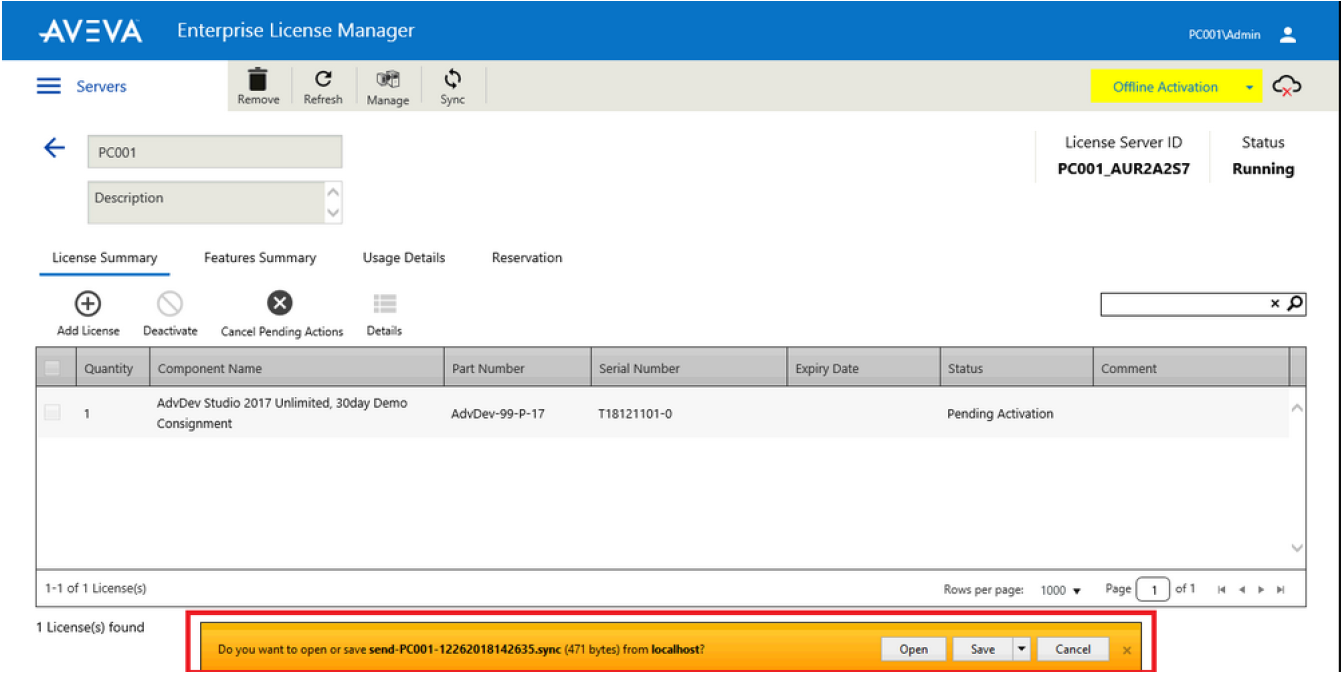Click the Running status text
Viewport: 1343px width, 681px height.
pos(1263,169)
